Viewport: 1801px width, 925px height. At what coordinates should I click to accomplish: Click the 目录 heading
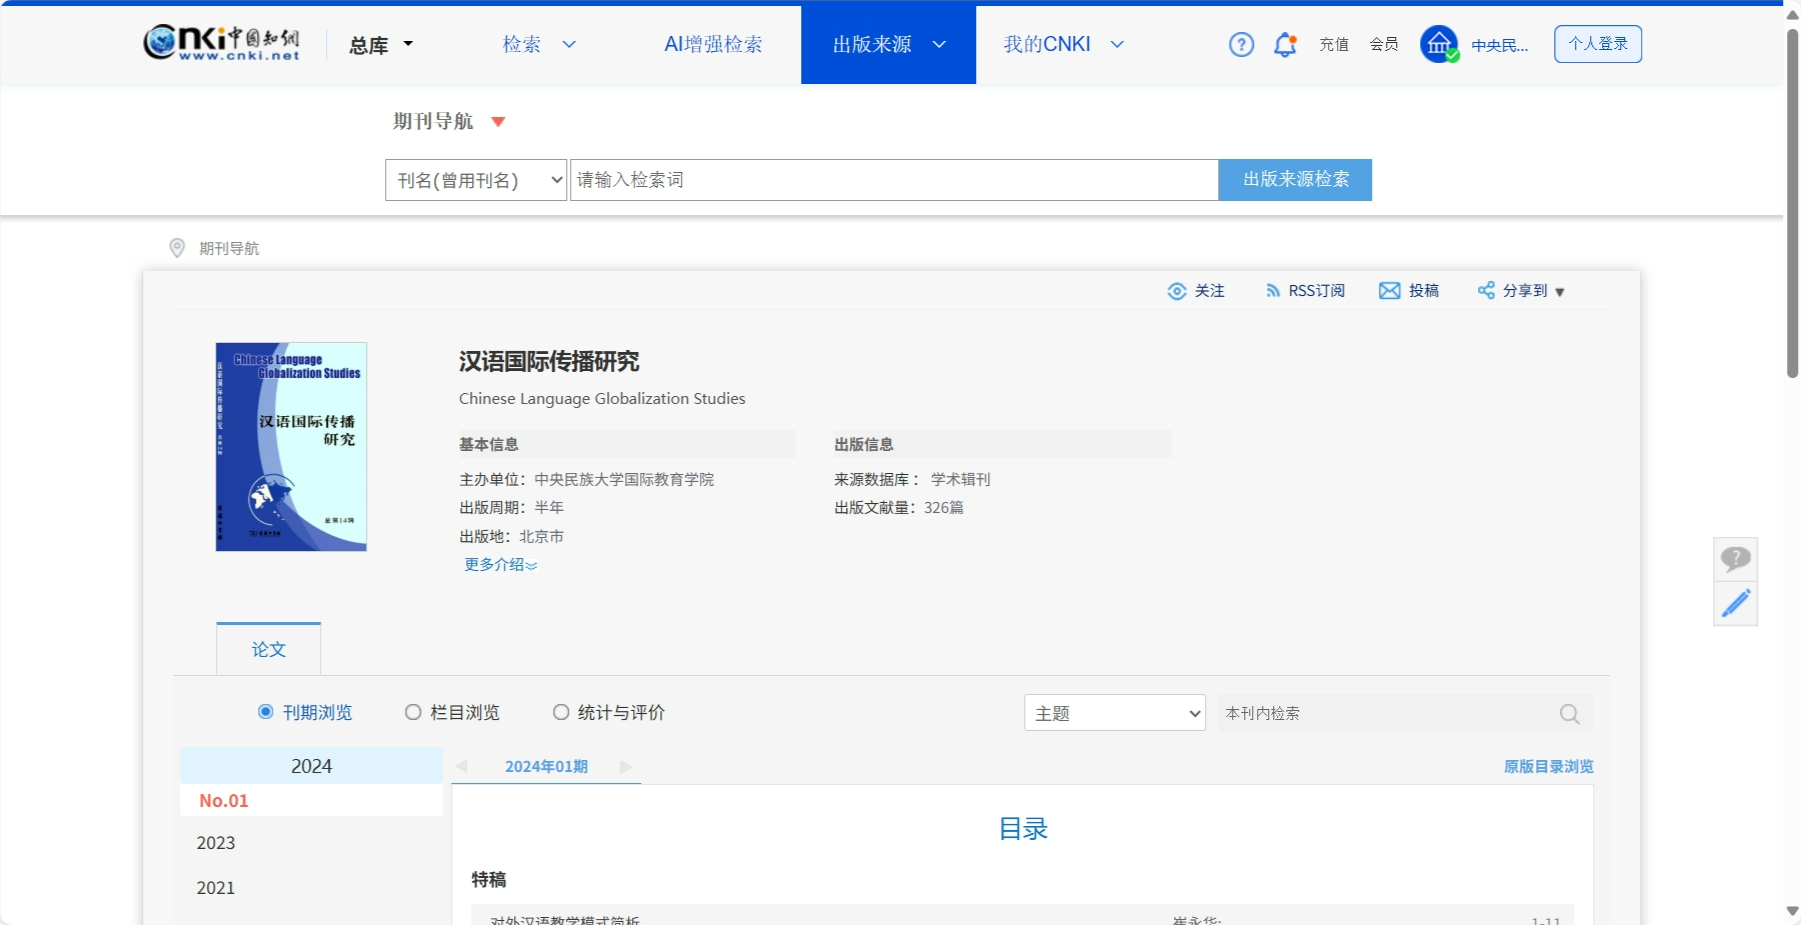tap(1023, 829)
